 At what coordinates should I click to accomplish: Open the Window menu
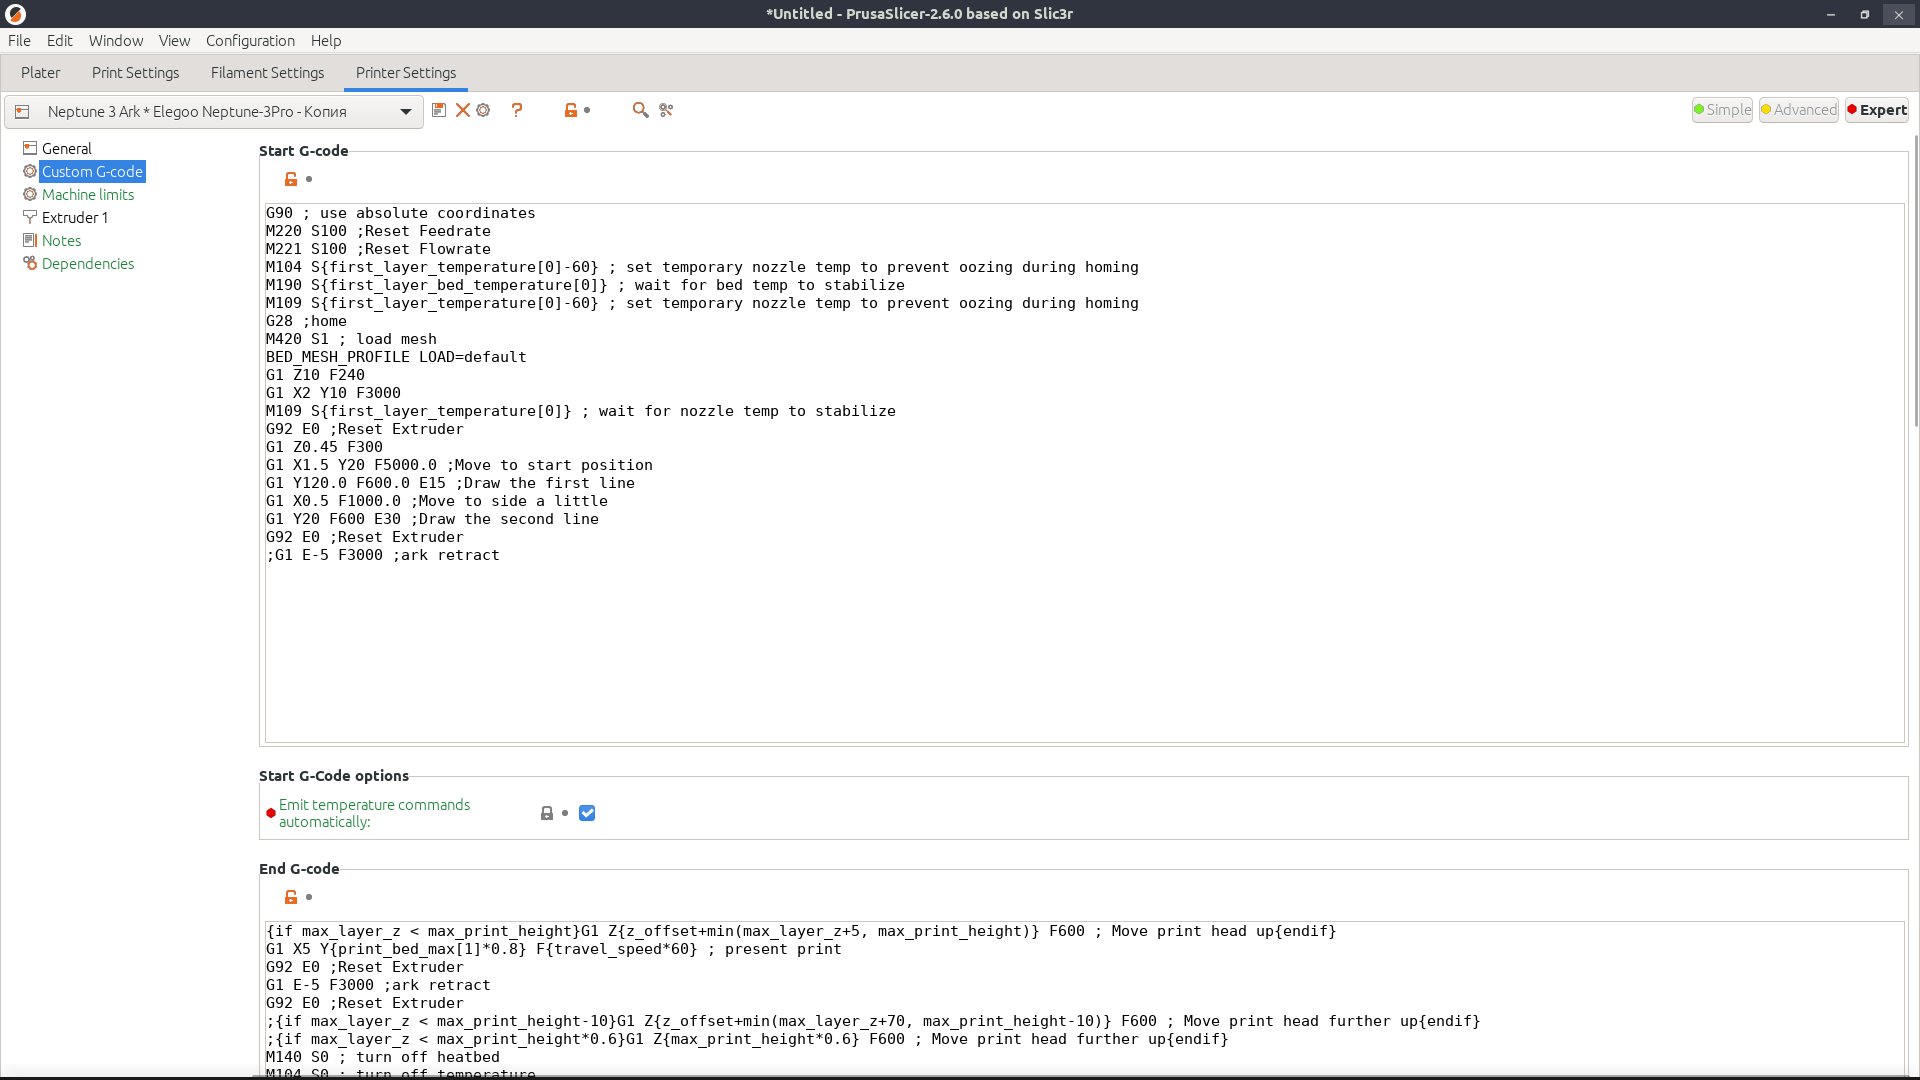(116, 40)
